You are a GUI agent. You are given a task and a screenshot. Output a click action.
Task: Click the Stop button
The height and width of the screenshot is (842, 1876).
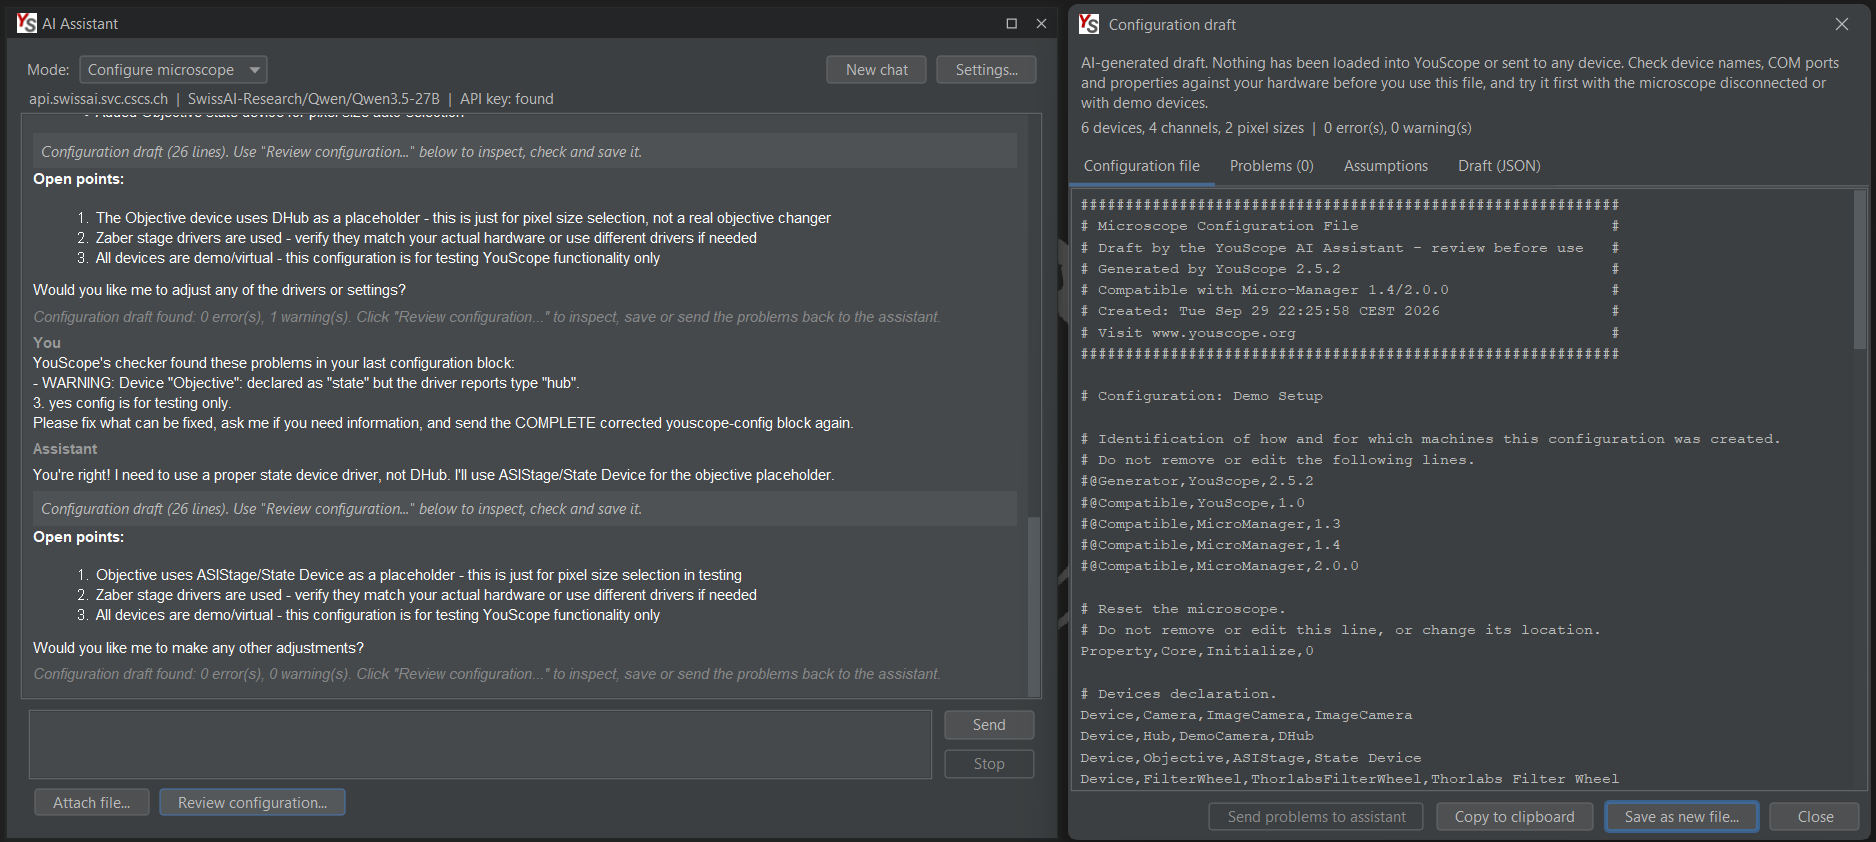click(989, 764)
